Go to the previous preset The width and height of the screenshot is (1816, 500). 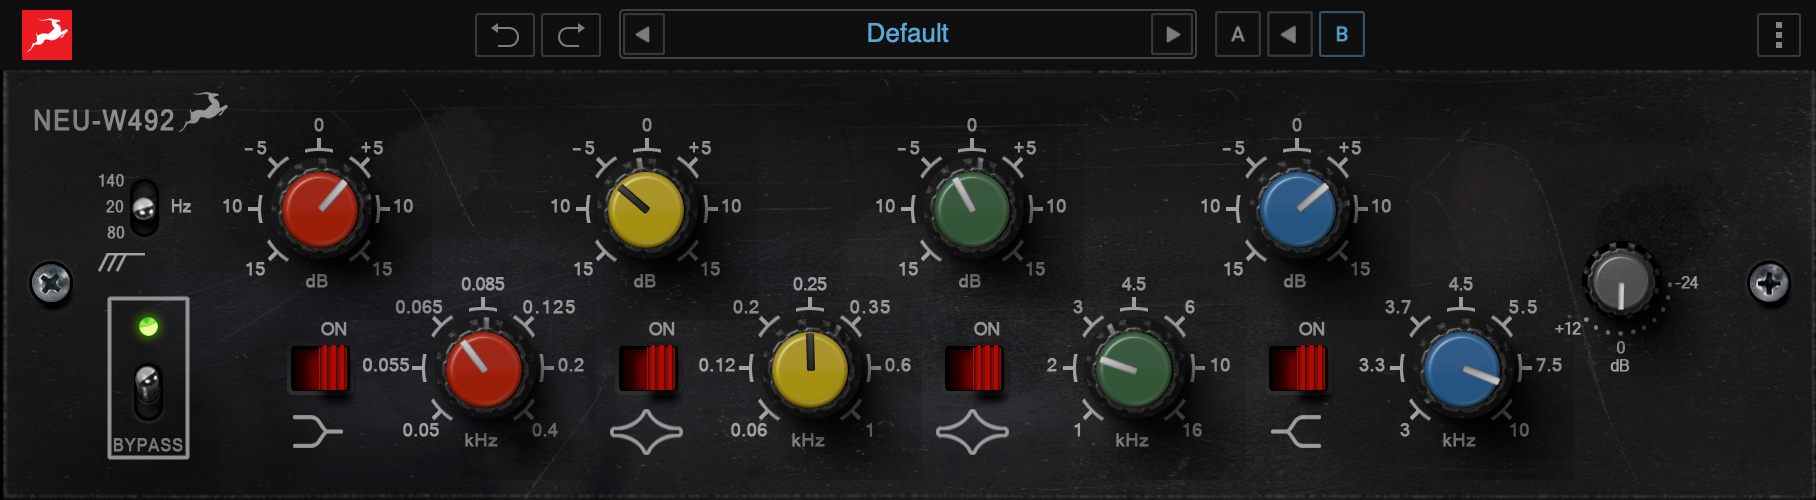click(643, 35)
